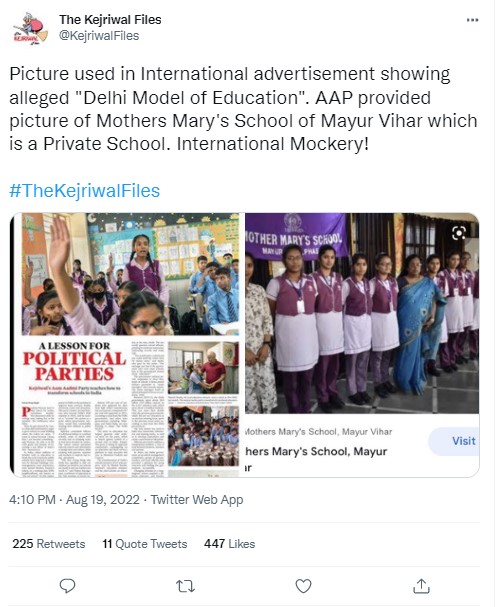Open the newspaper article image
This screenshot has width=502, height=607.
(127, 345)
